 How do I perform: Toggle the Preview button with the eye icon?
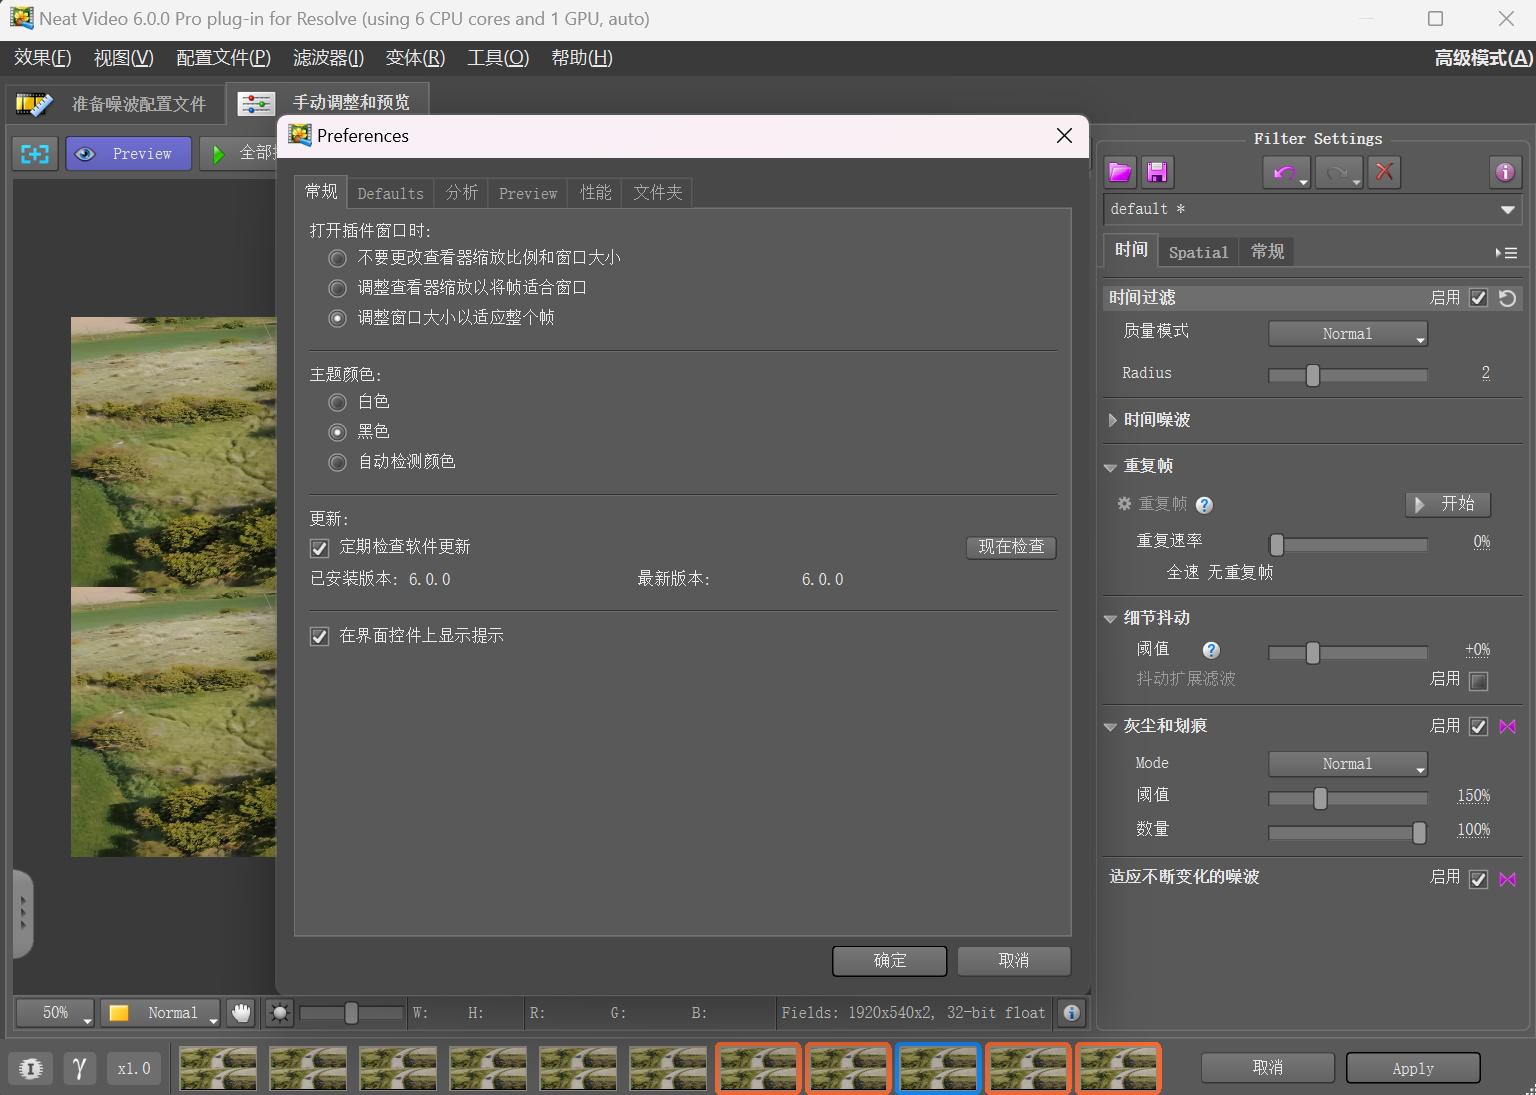tap(129, 154)
